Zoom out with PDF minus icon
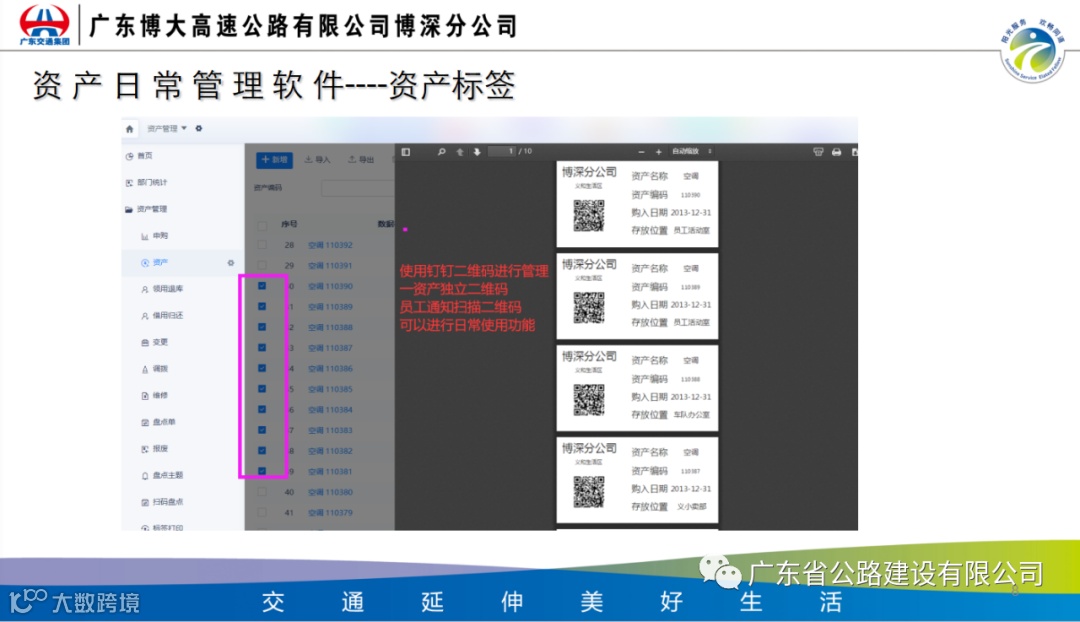This screenshot has width=1080, height=622. click(x=641, y=152)
